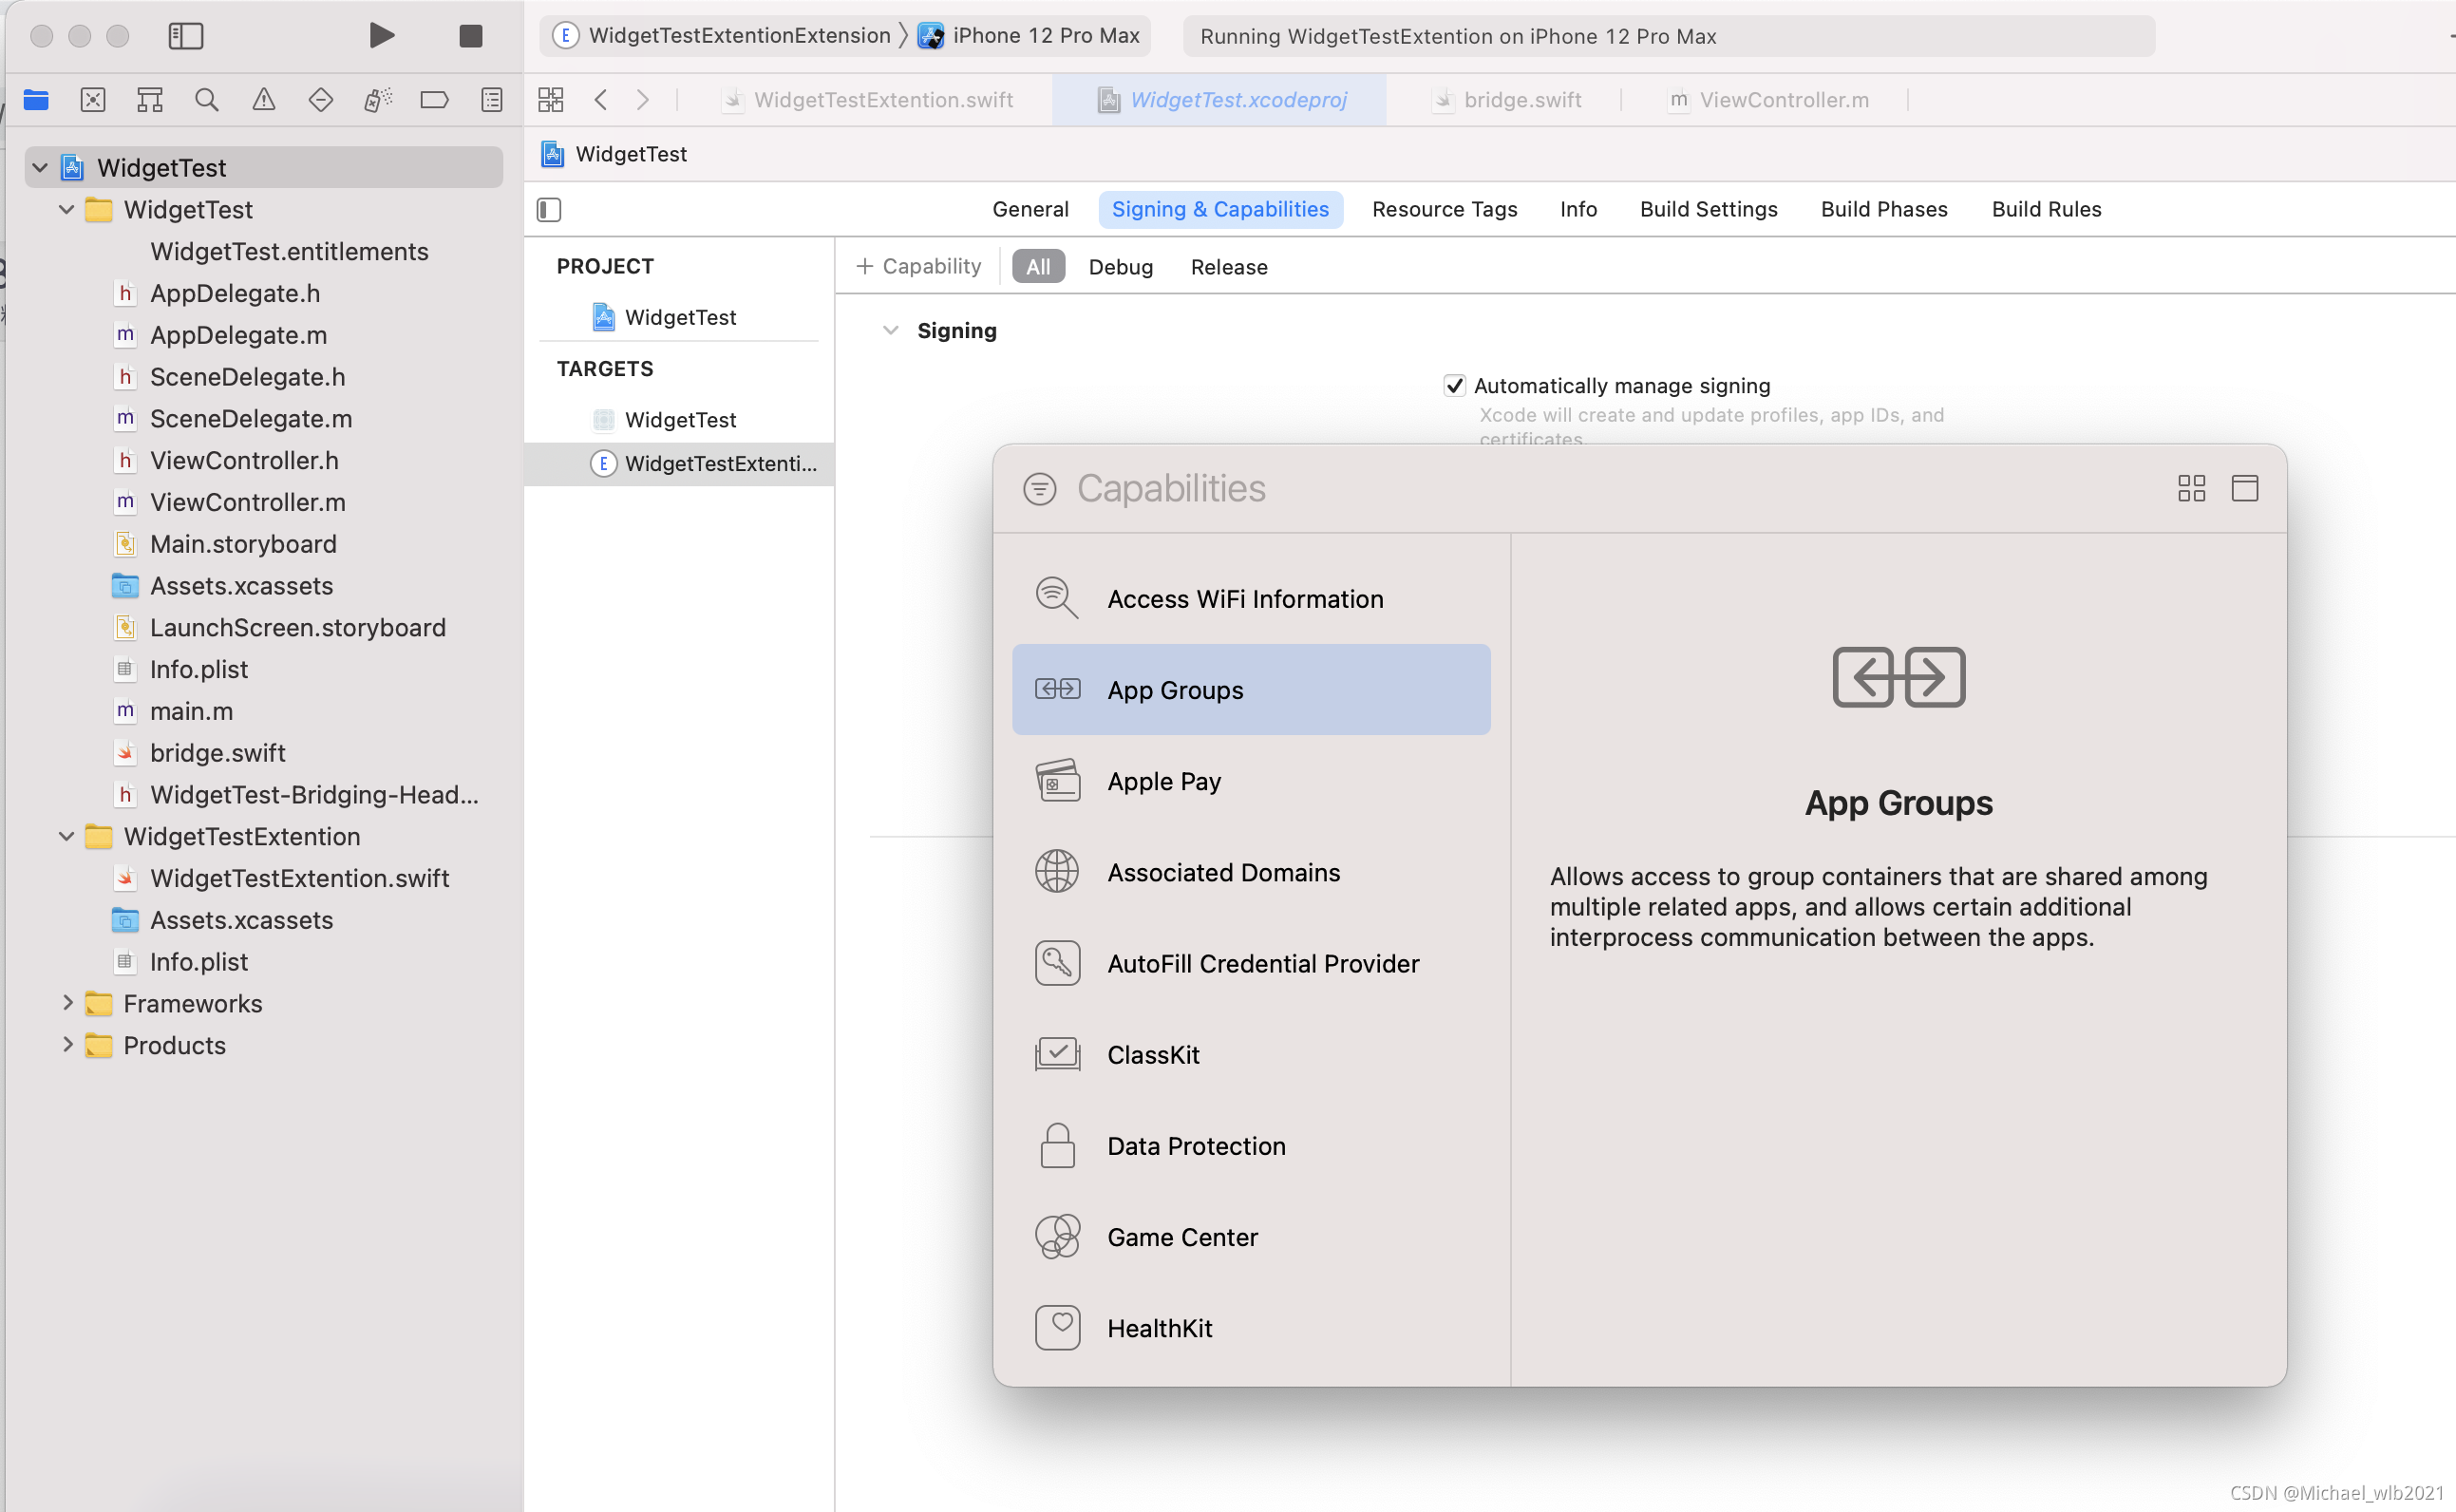Select HealthKit capability
This screenshot has height=1512, width=2456.
click(1251, 1328)
